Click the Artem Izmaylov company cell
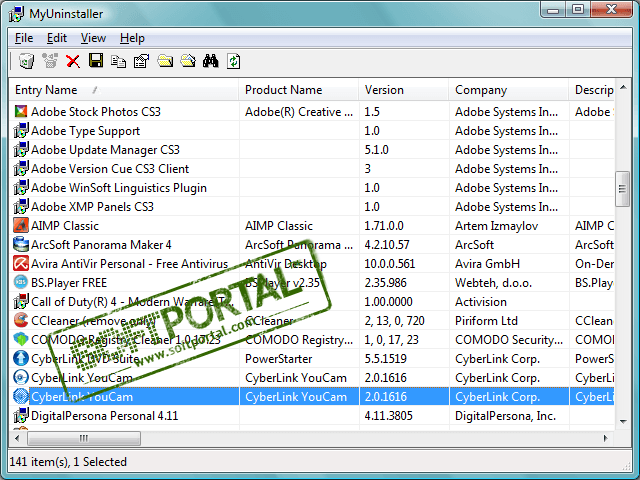640x480 pixels. [x=496, y=226]
